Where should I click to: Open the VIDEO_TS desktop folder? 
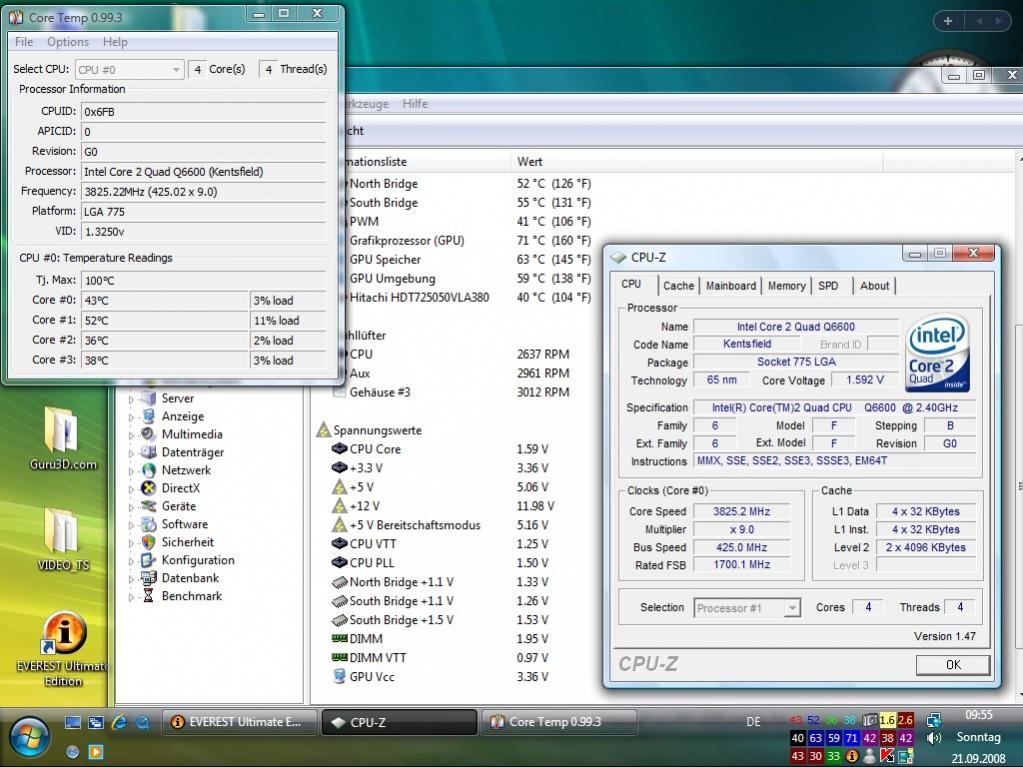click(62, 538)
